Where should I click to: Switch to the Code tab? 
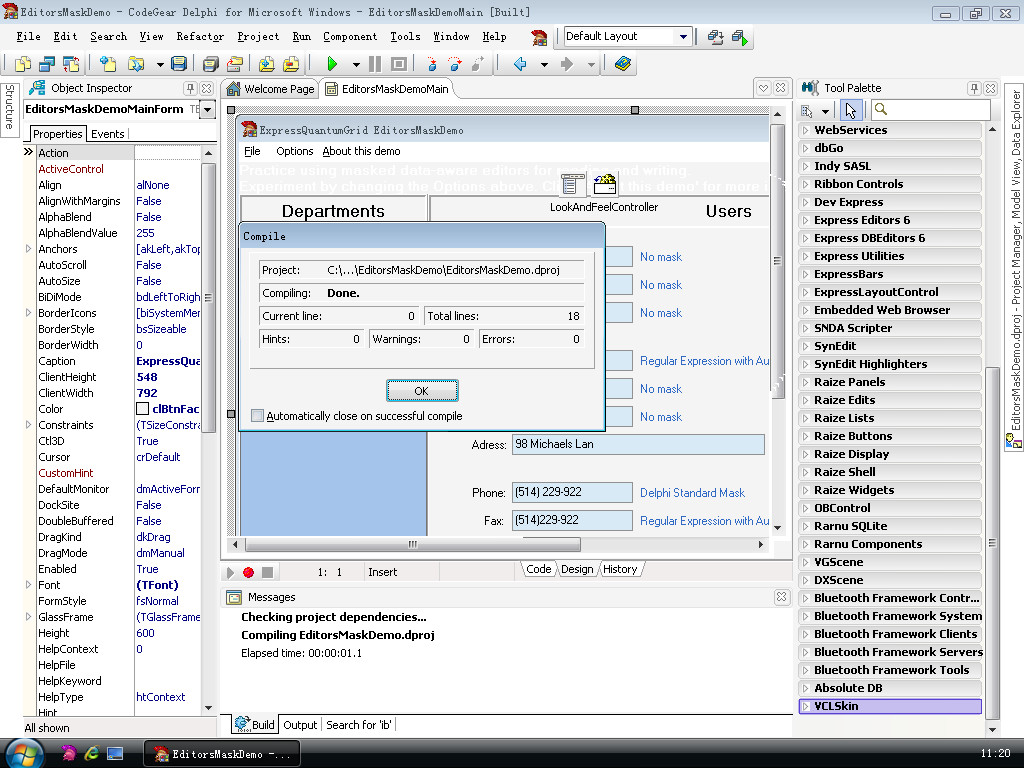[539, 569]
